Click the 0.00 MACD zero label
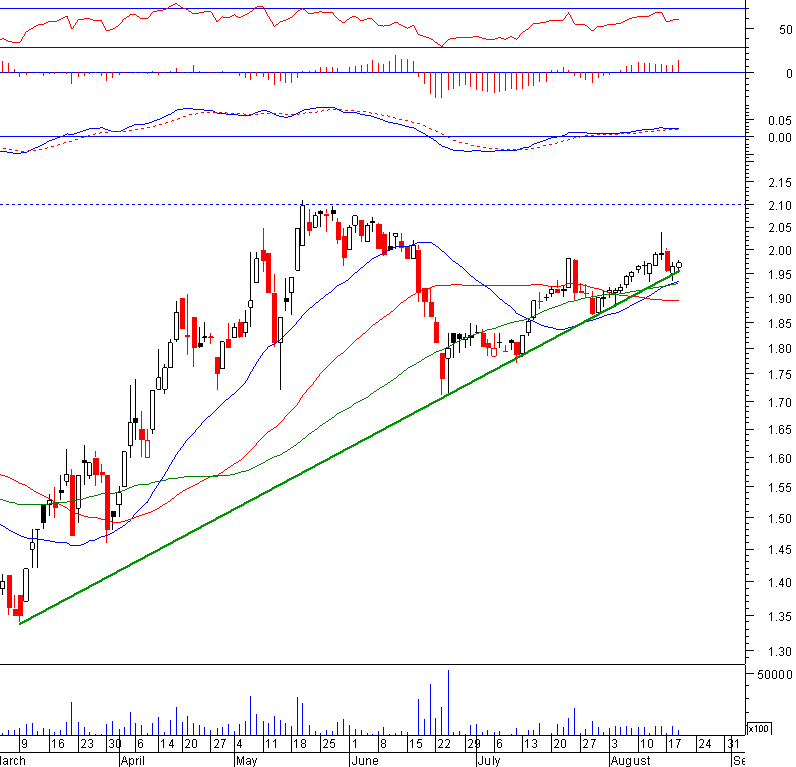Image resolution: width=796 pixels, height=767 pixels. coord(780,138)
